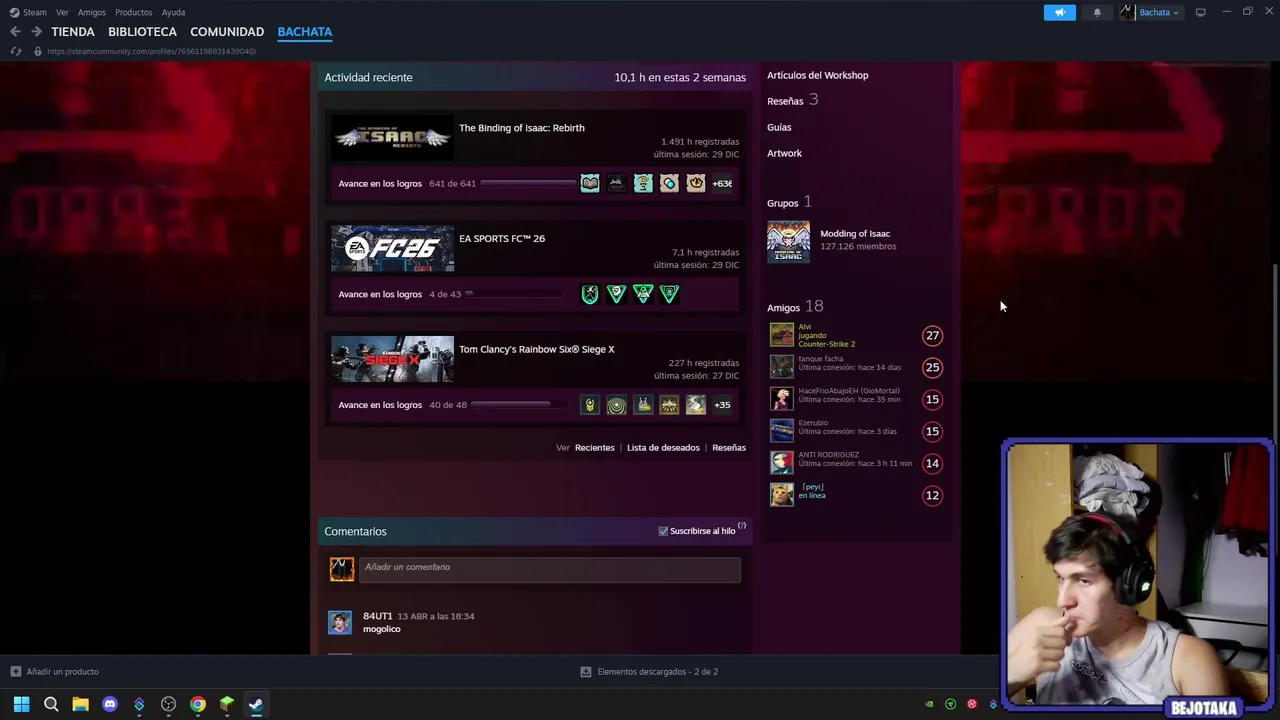Go to the TIENDA tab
The height and width of the screenshot is (720, 1280).
(x=73, y=32)
